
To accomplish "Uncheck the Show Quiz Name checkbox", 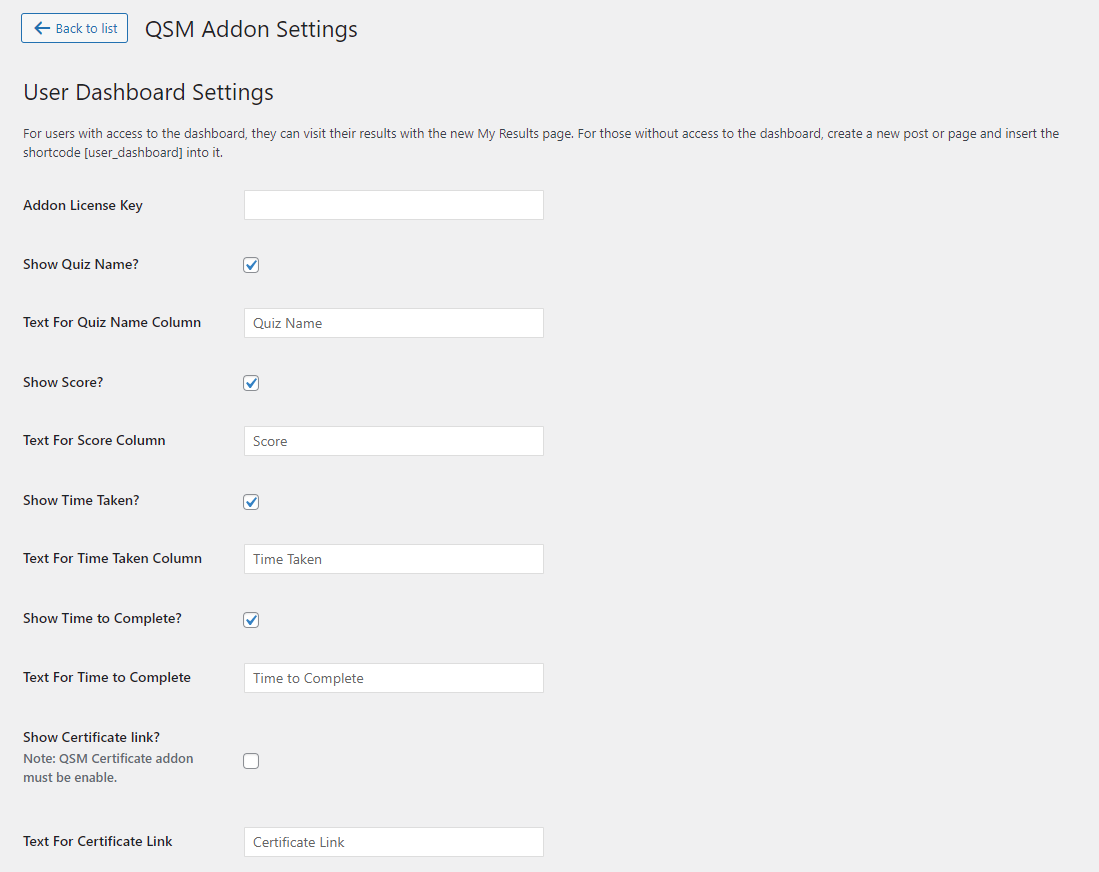I will (x=251, y=265).
